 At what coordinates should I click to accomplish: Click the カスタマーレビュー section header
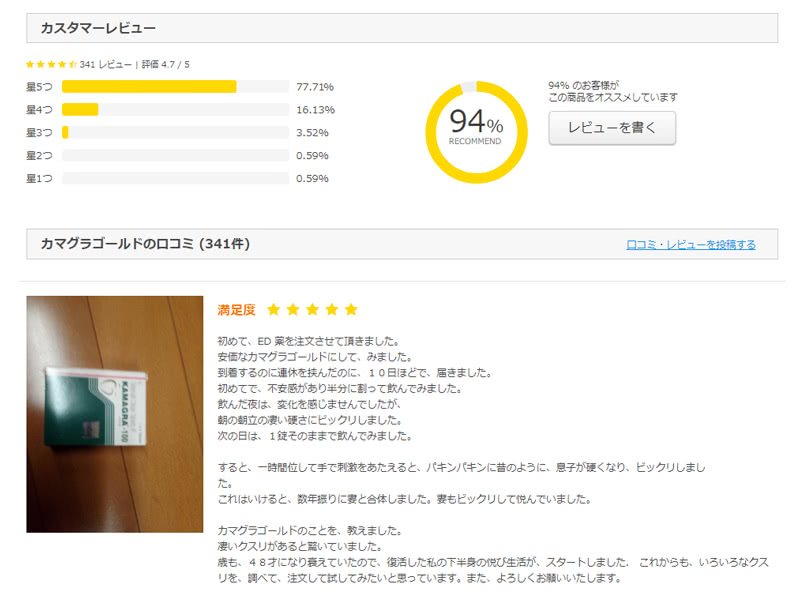pos(98,29)
